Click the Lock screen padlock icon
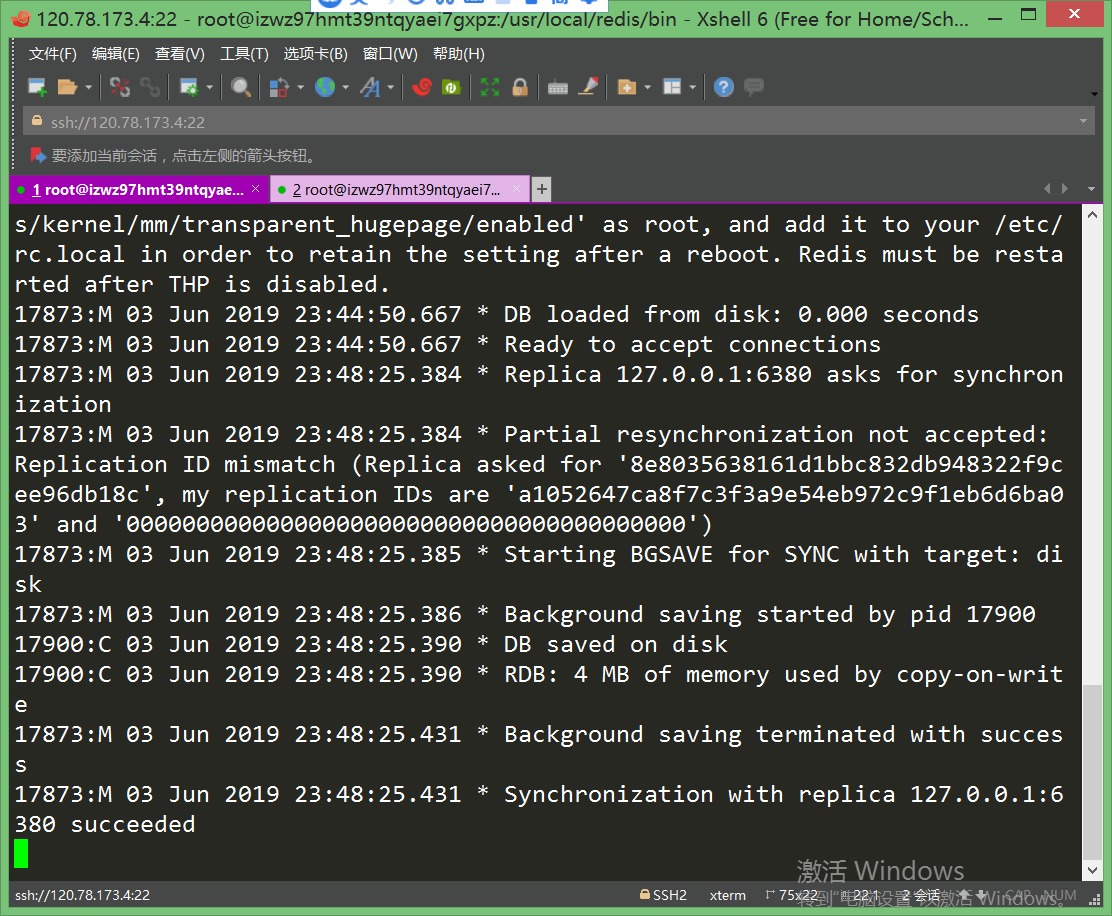 pos(520,87)
